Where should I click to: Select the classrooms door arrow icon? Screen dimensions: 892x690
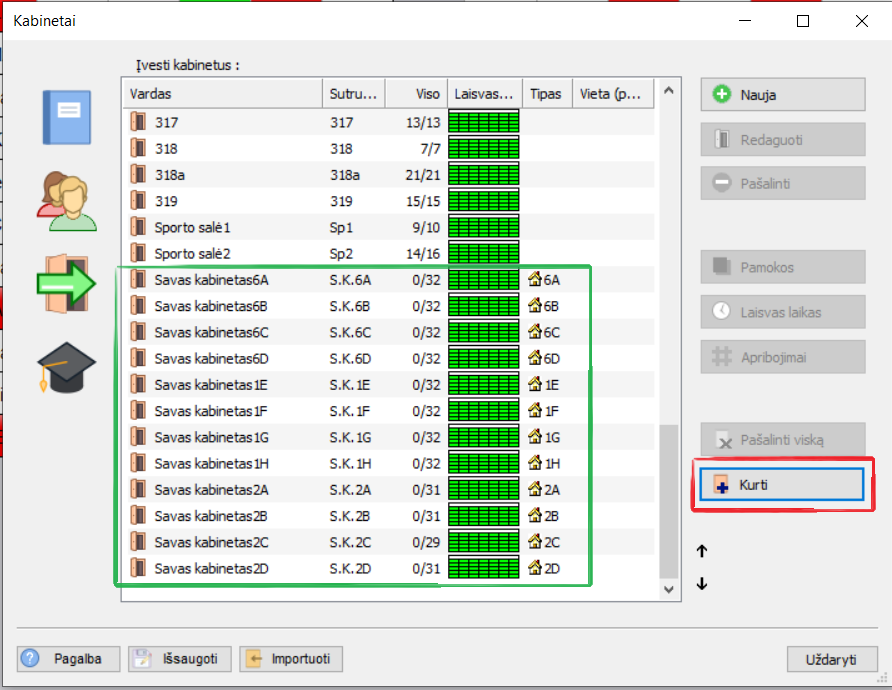(66, 283)
